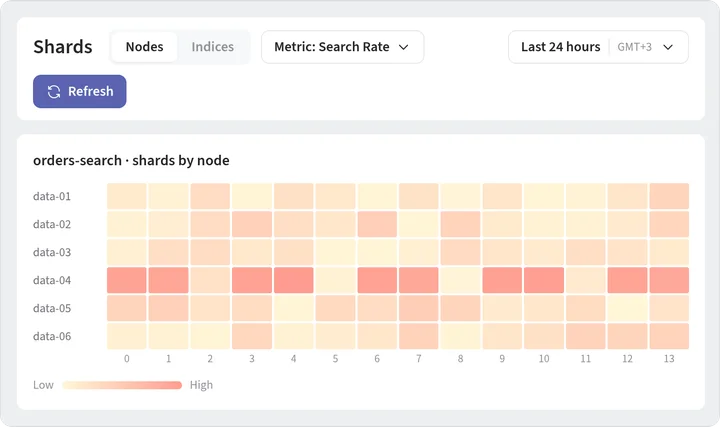Image resolution: width=720 pixels, height=427 pixels.
Task: Click the data-01 row label
Action: [52, 197]
